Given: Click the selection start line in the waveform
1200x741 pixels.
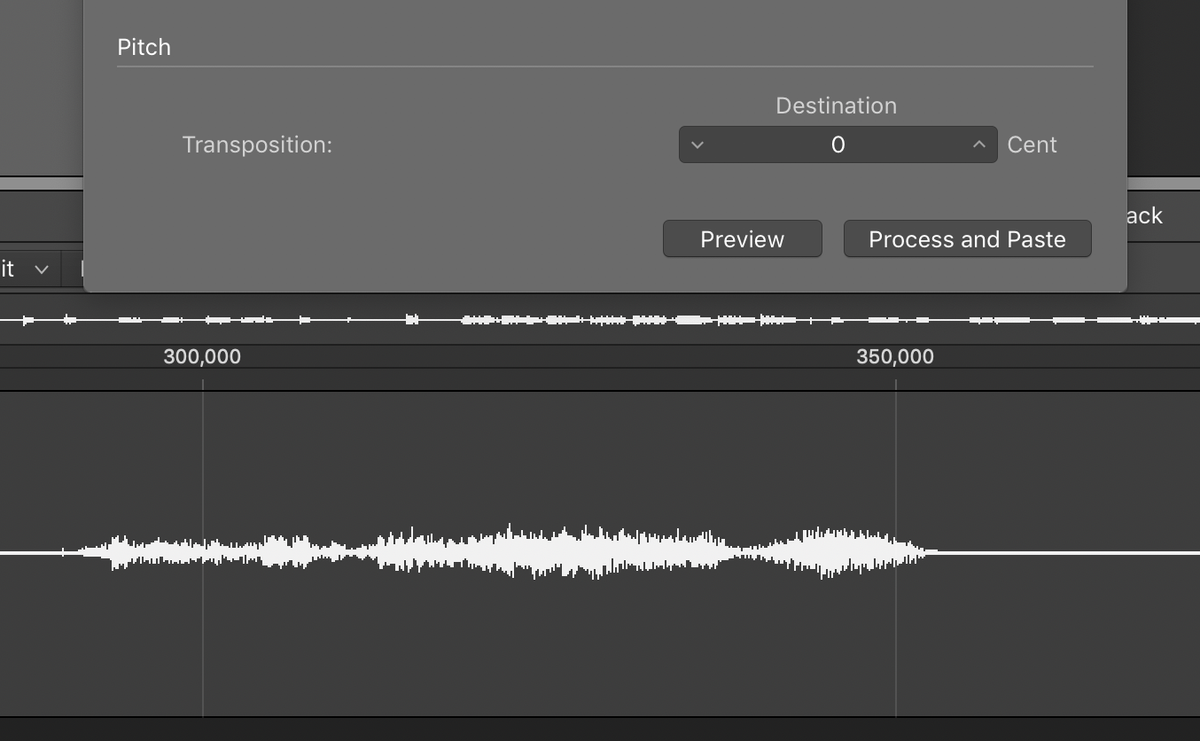Looking at the screenshot, I should click(204, 550).
